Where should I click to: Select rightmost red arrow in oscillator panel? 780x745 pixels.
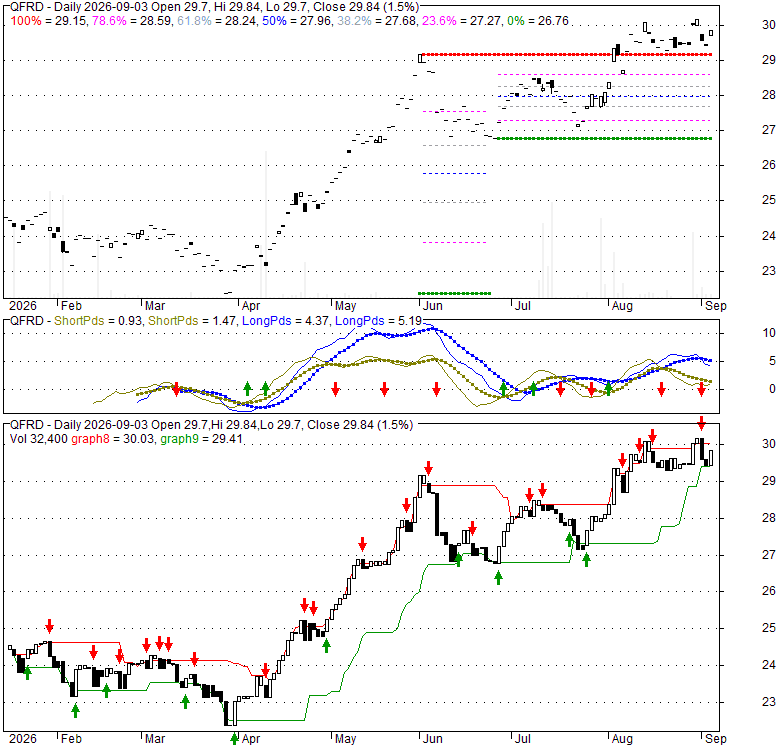pyautogui.click(x=701, y=389)
